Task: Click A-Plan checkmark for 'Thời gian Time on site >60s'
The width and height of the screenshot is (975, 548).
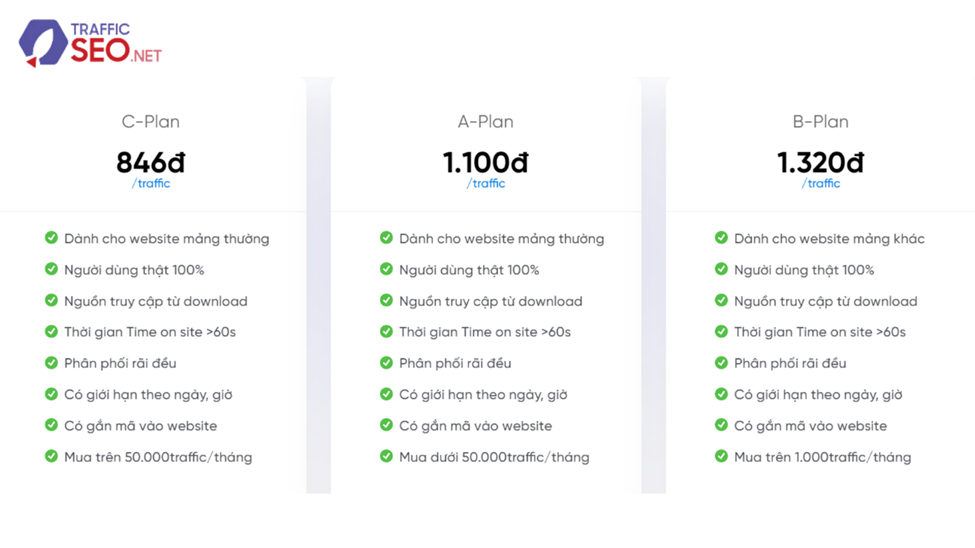Action: click(x=386, y=332)
